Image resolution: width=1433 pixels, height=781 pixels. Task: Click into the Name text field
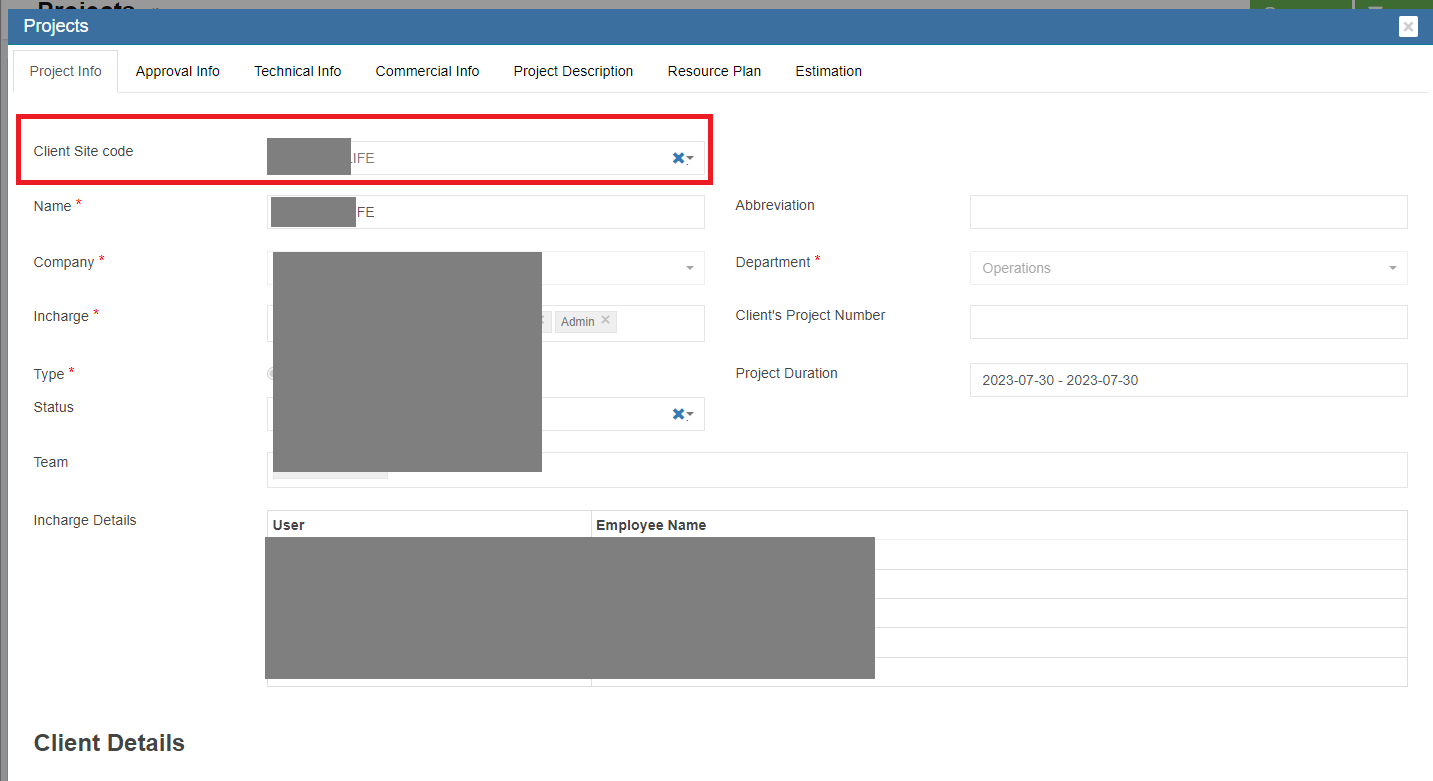[530, 212]
